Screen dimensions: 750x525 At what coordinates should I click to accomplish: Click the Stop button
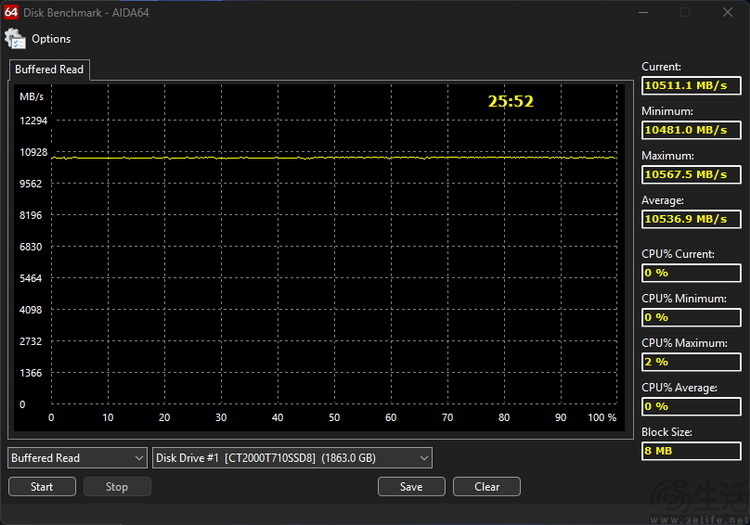point(117,487)
